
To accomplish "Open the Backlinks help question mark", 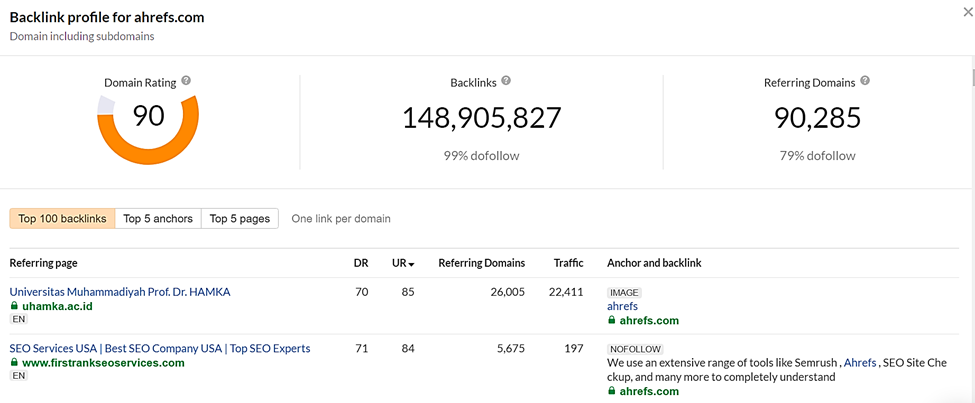I will (506, 81).
